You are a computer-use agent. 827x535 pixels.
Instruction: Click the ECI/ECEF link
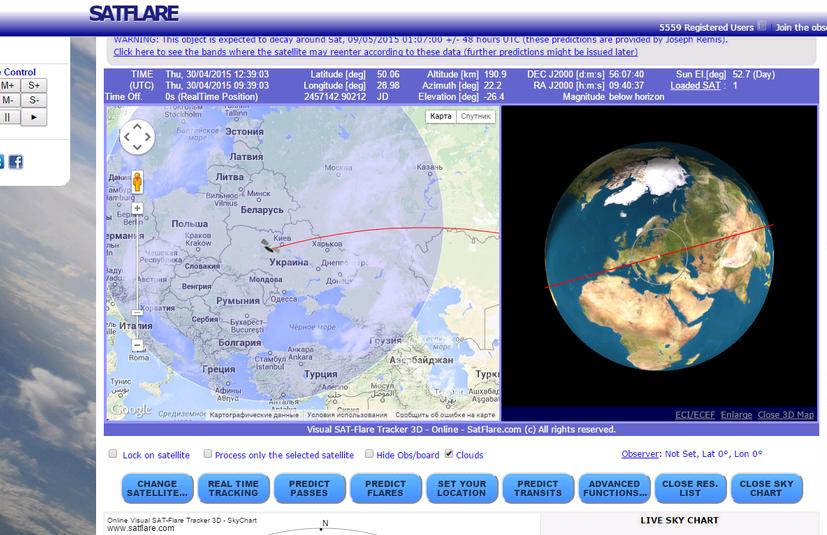coord(695,415)
